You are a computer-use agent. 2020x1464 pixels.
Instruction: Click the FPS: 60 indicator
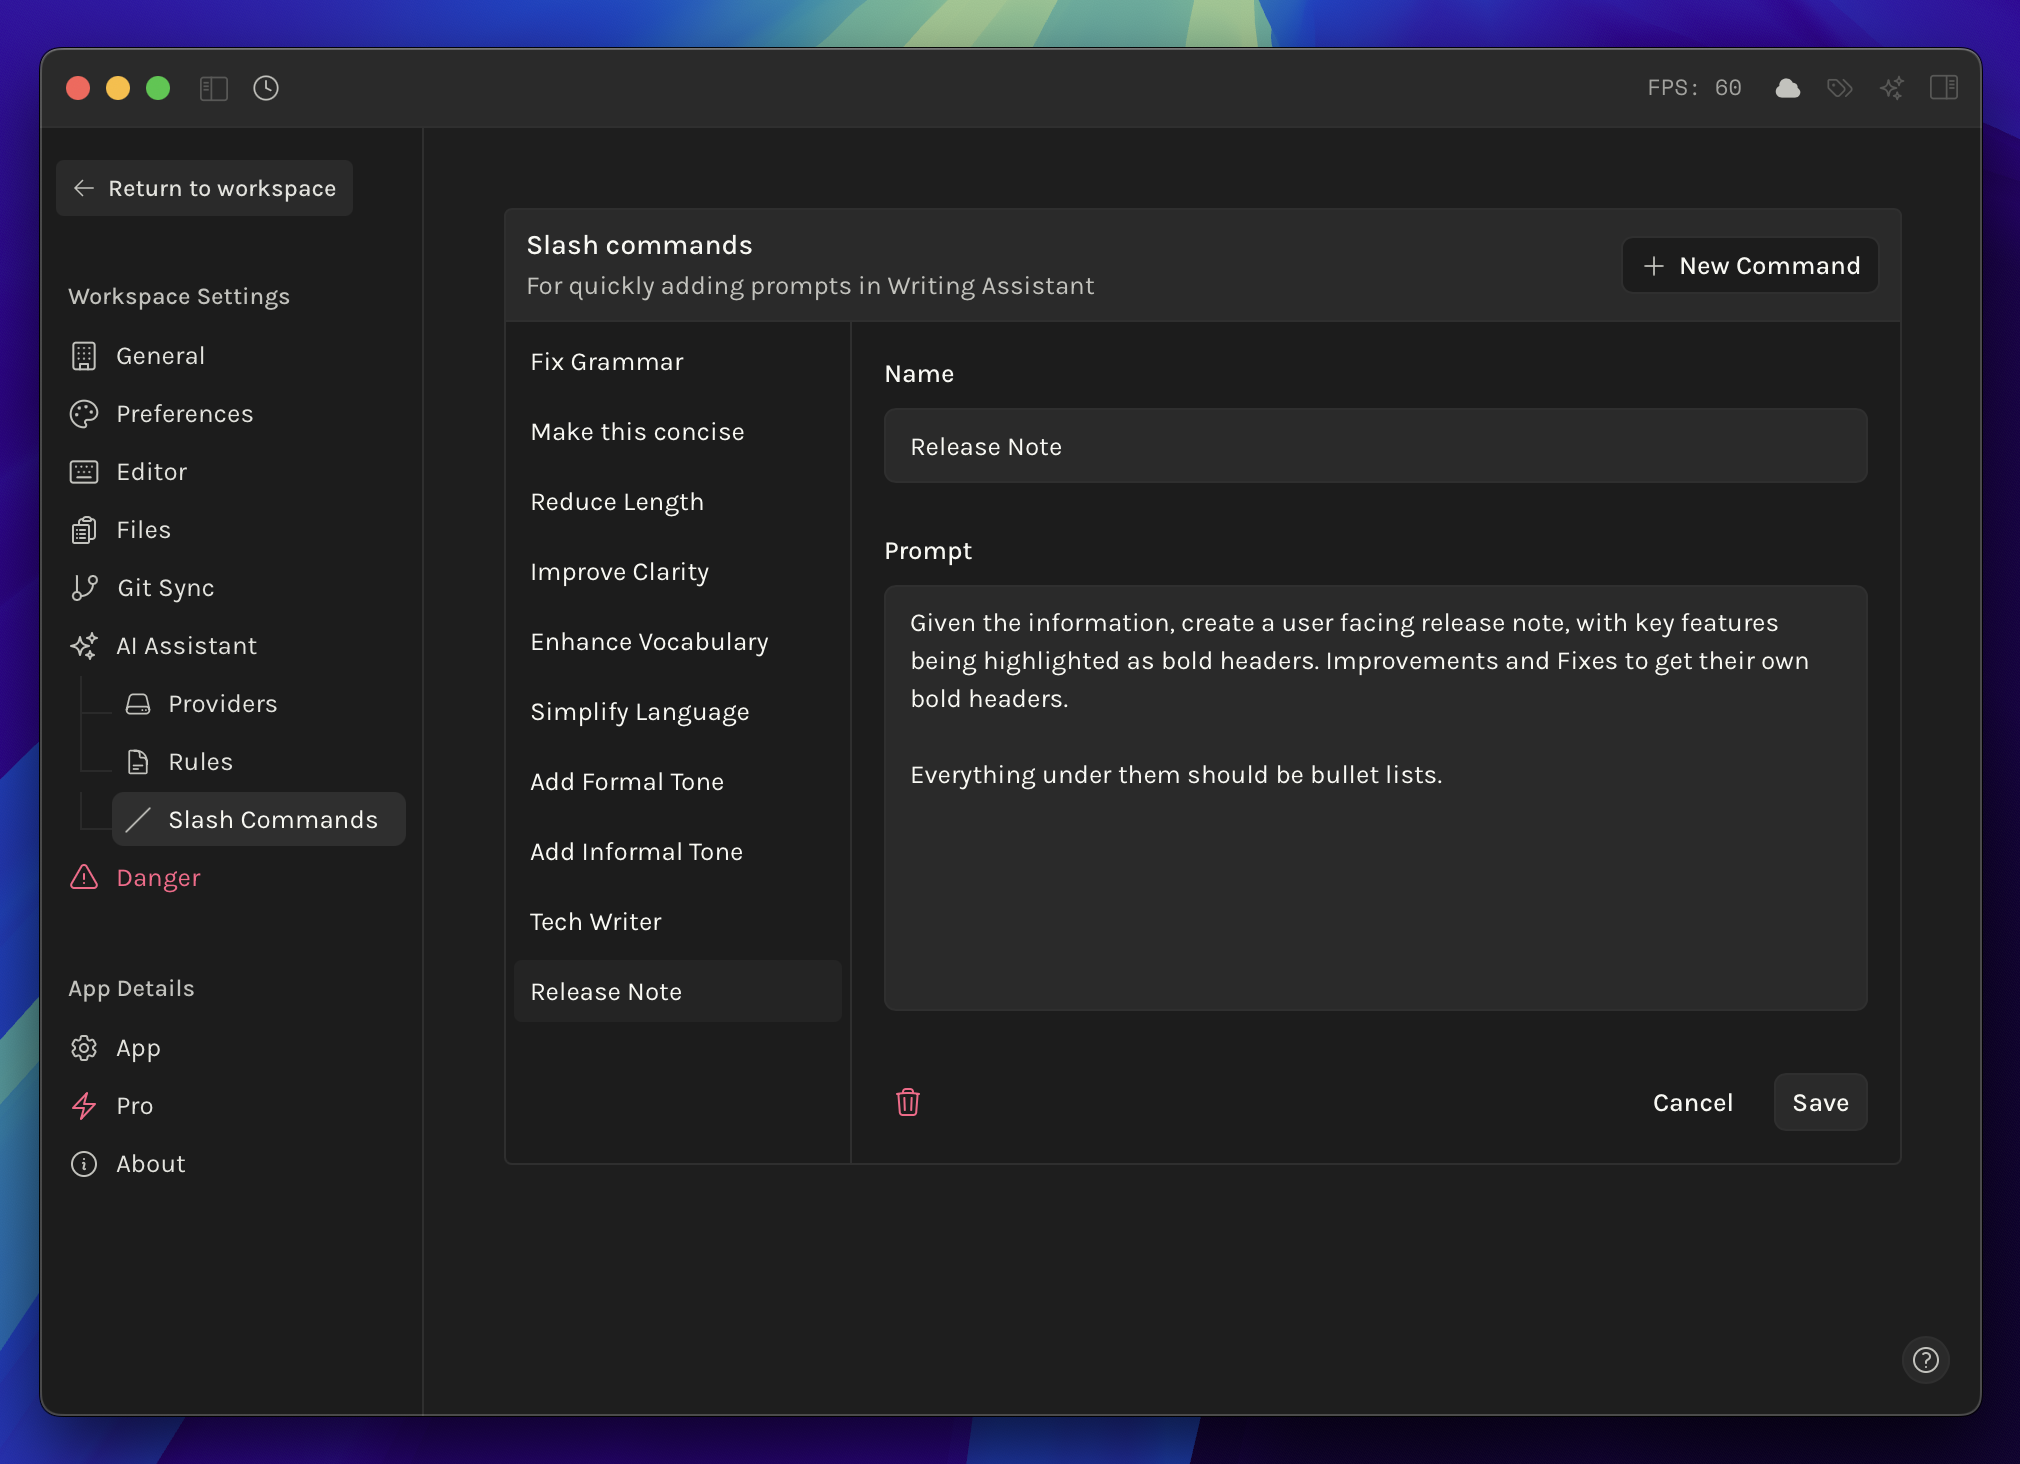point(1695,88)
